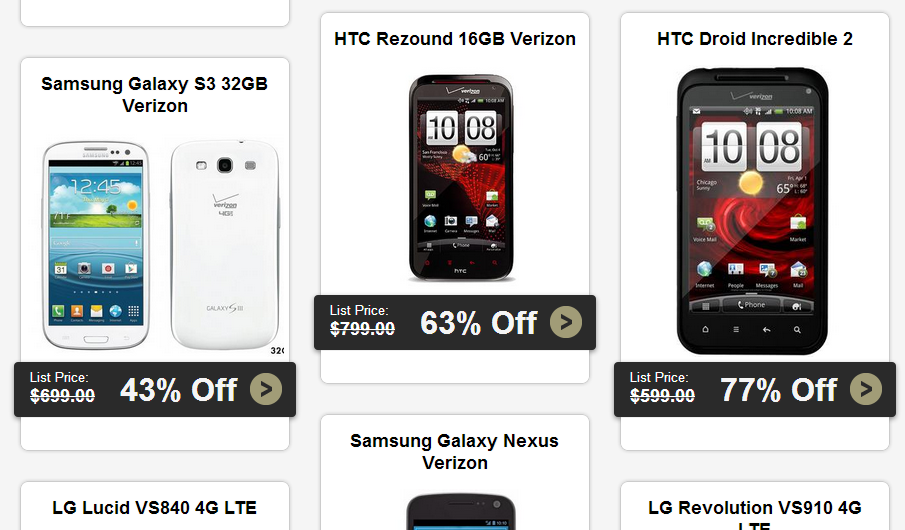This screenshot has width=905, height=530.
Task: Click the 63% Off deal text
Action: pyautogui.click(x=478, y=323)
